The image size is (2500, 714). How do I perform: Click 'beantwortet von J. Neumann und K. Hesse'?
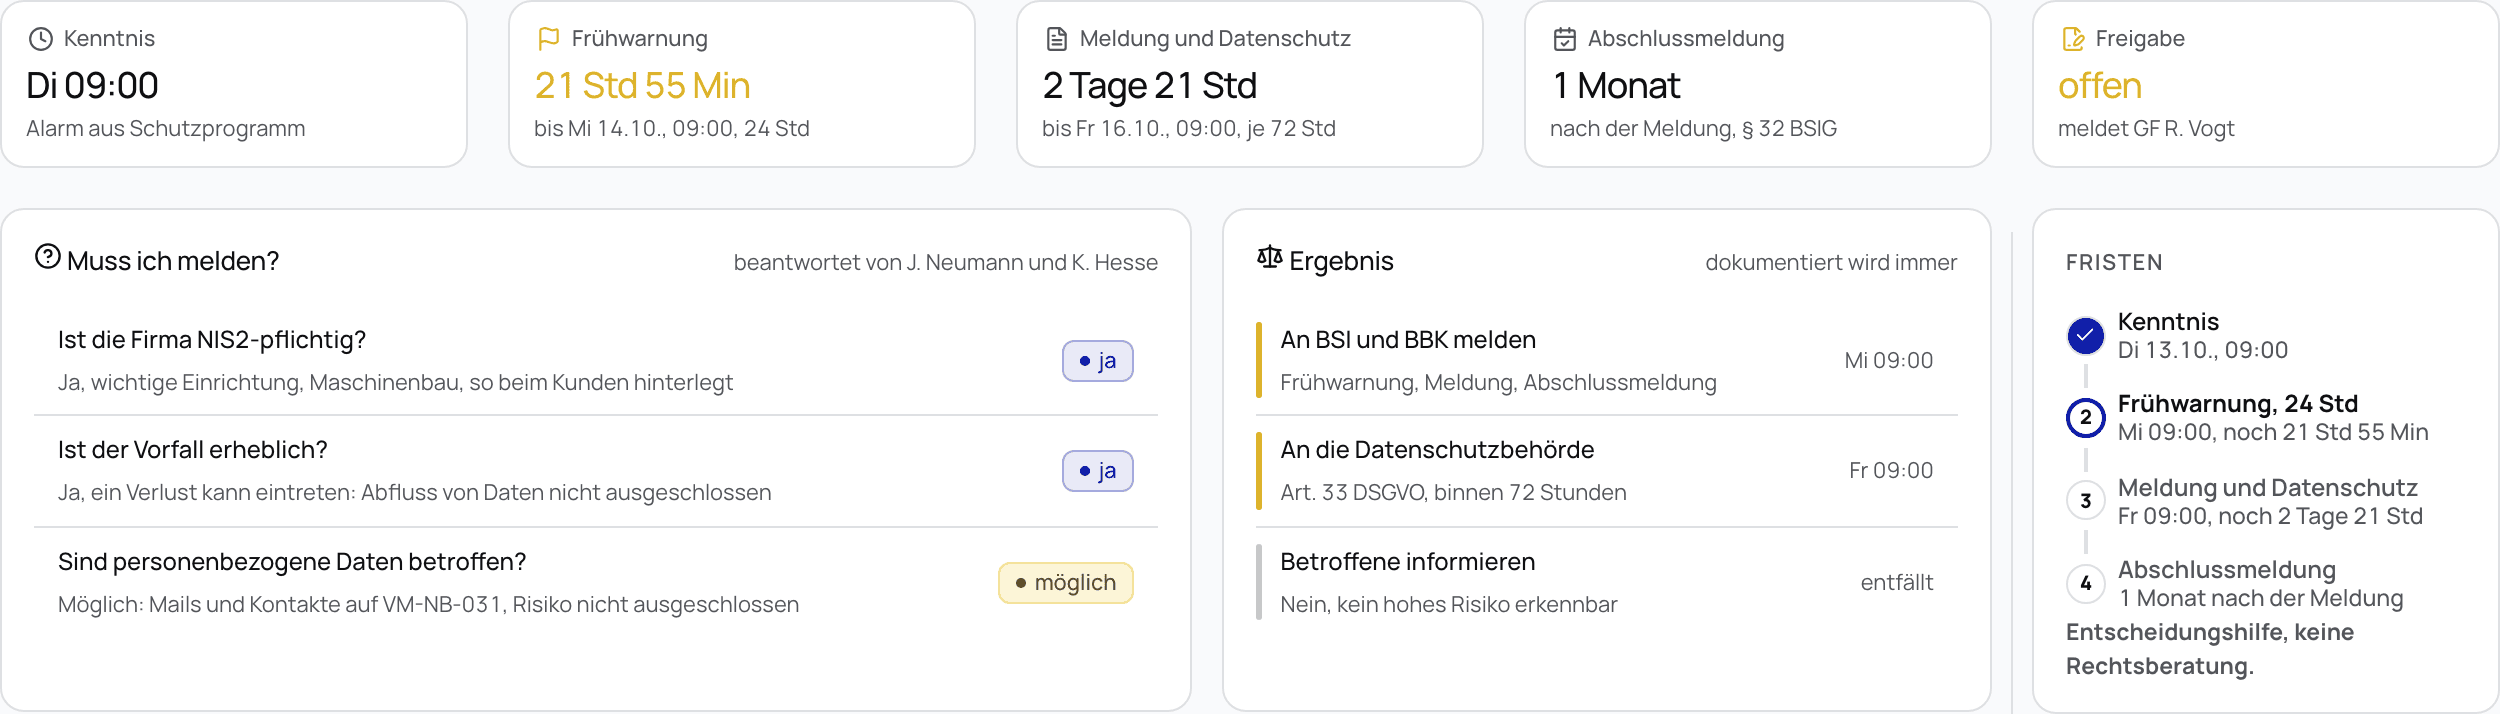coord(946,263)
